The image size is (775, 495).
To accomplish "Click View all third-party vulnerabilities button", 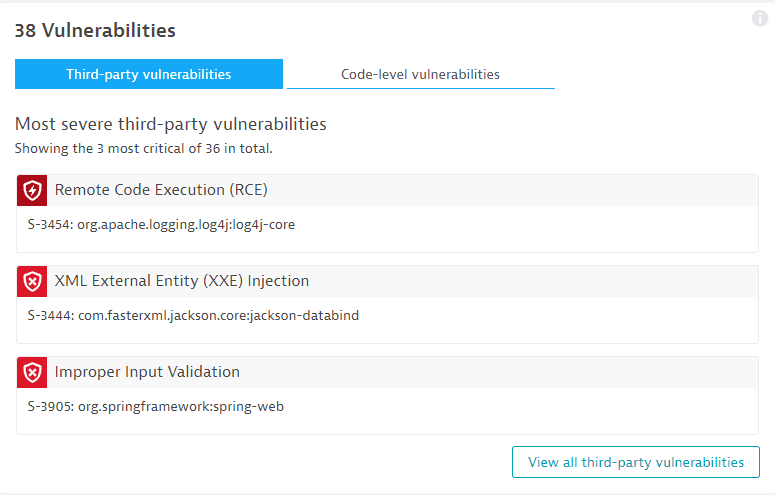I will [636, 462].
